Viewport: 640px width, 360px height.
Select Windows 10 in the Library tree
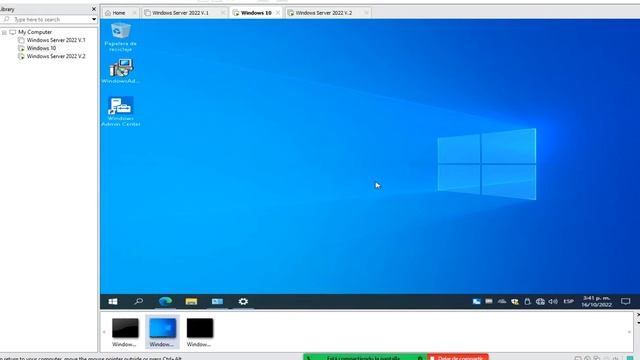(41, 48)
